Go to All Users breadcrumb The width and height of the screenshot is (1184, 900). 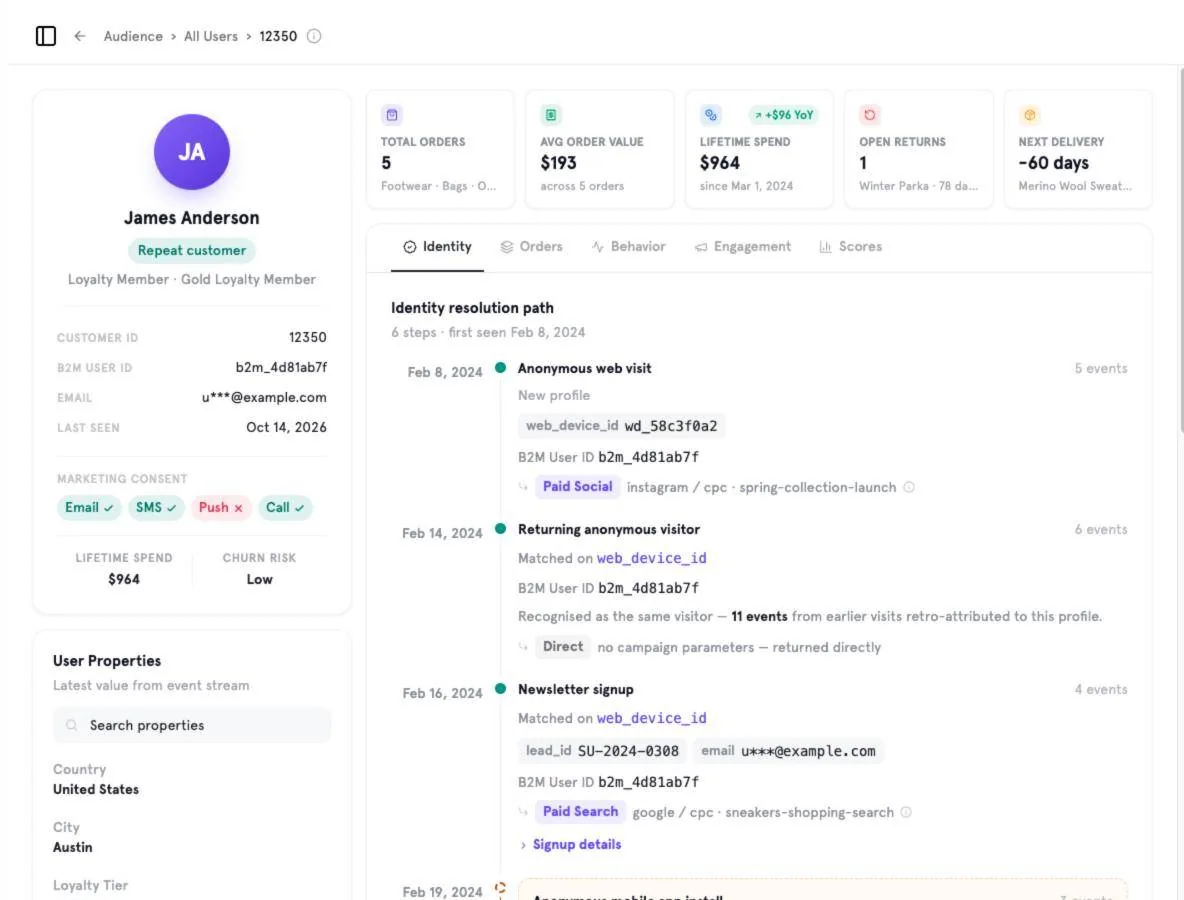click(x=211, y=36)
